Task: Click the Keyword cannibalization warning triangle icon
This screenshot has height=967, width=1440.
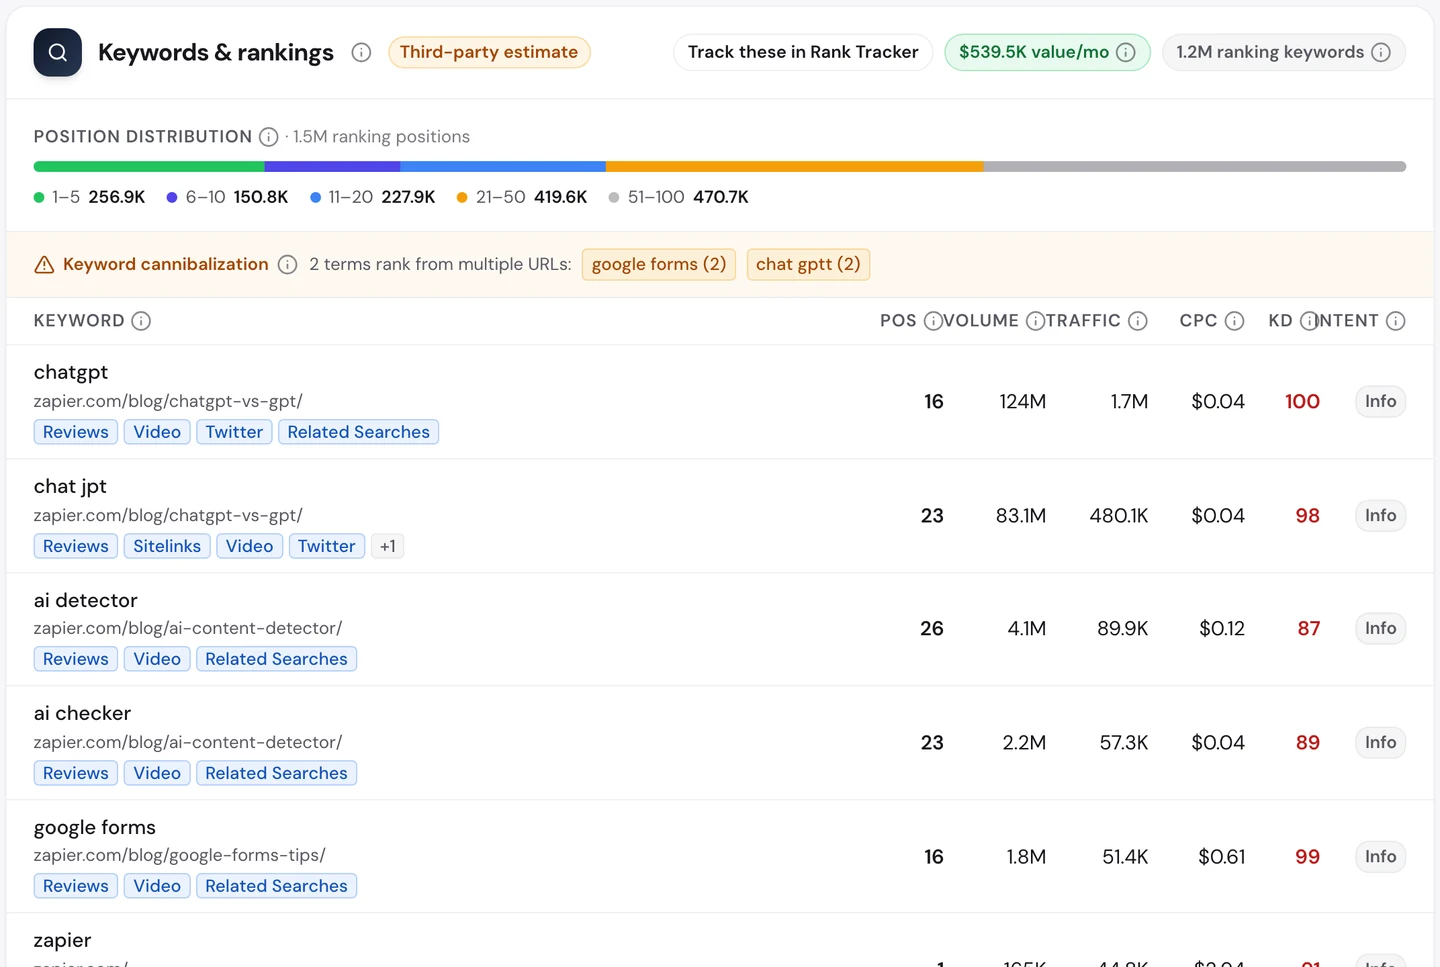Action: [44, 265]
